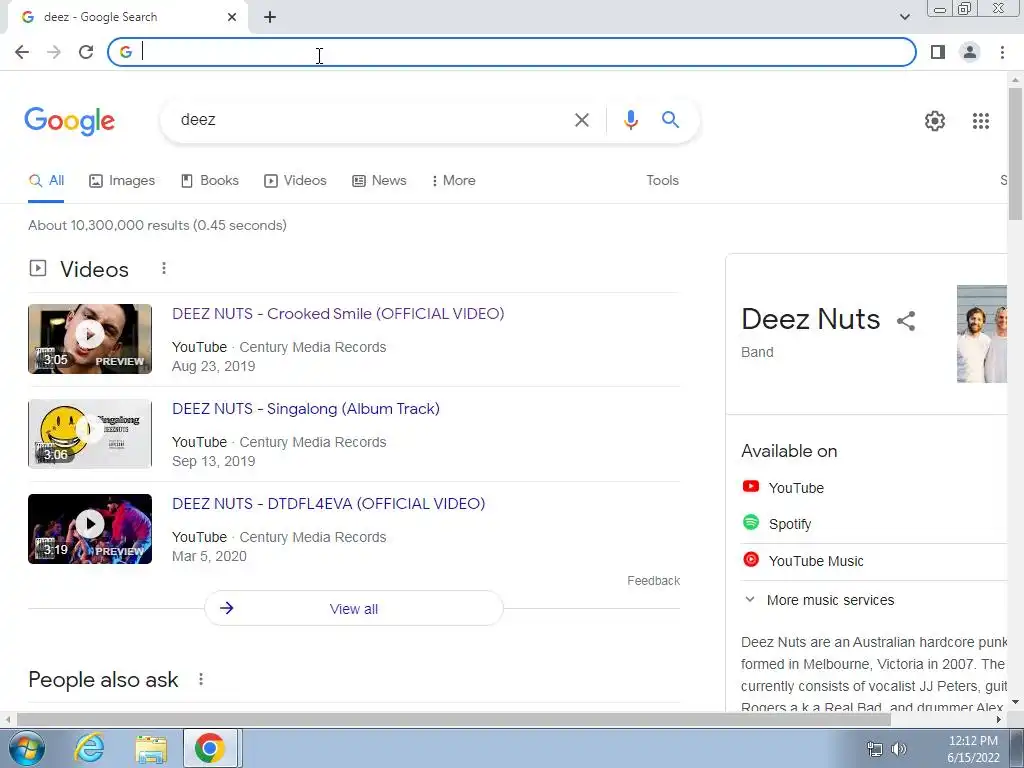Screen dimensions: 1024x768
Task: Click the Google logo
Action: pos(69,121)
